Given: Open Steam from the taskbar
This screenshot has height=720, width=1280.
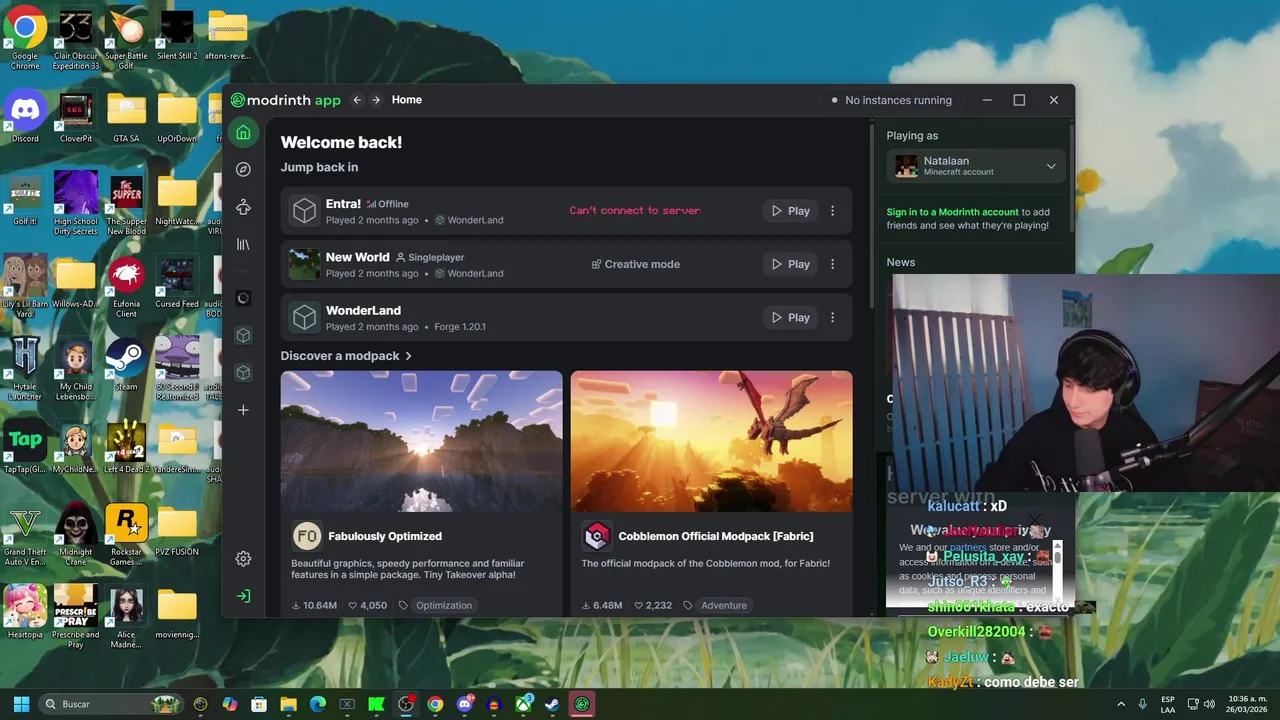Looking at the screenshot, I should 552,704.
